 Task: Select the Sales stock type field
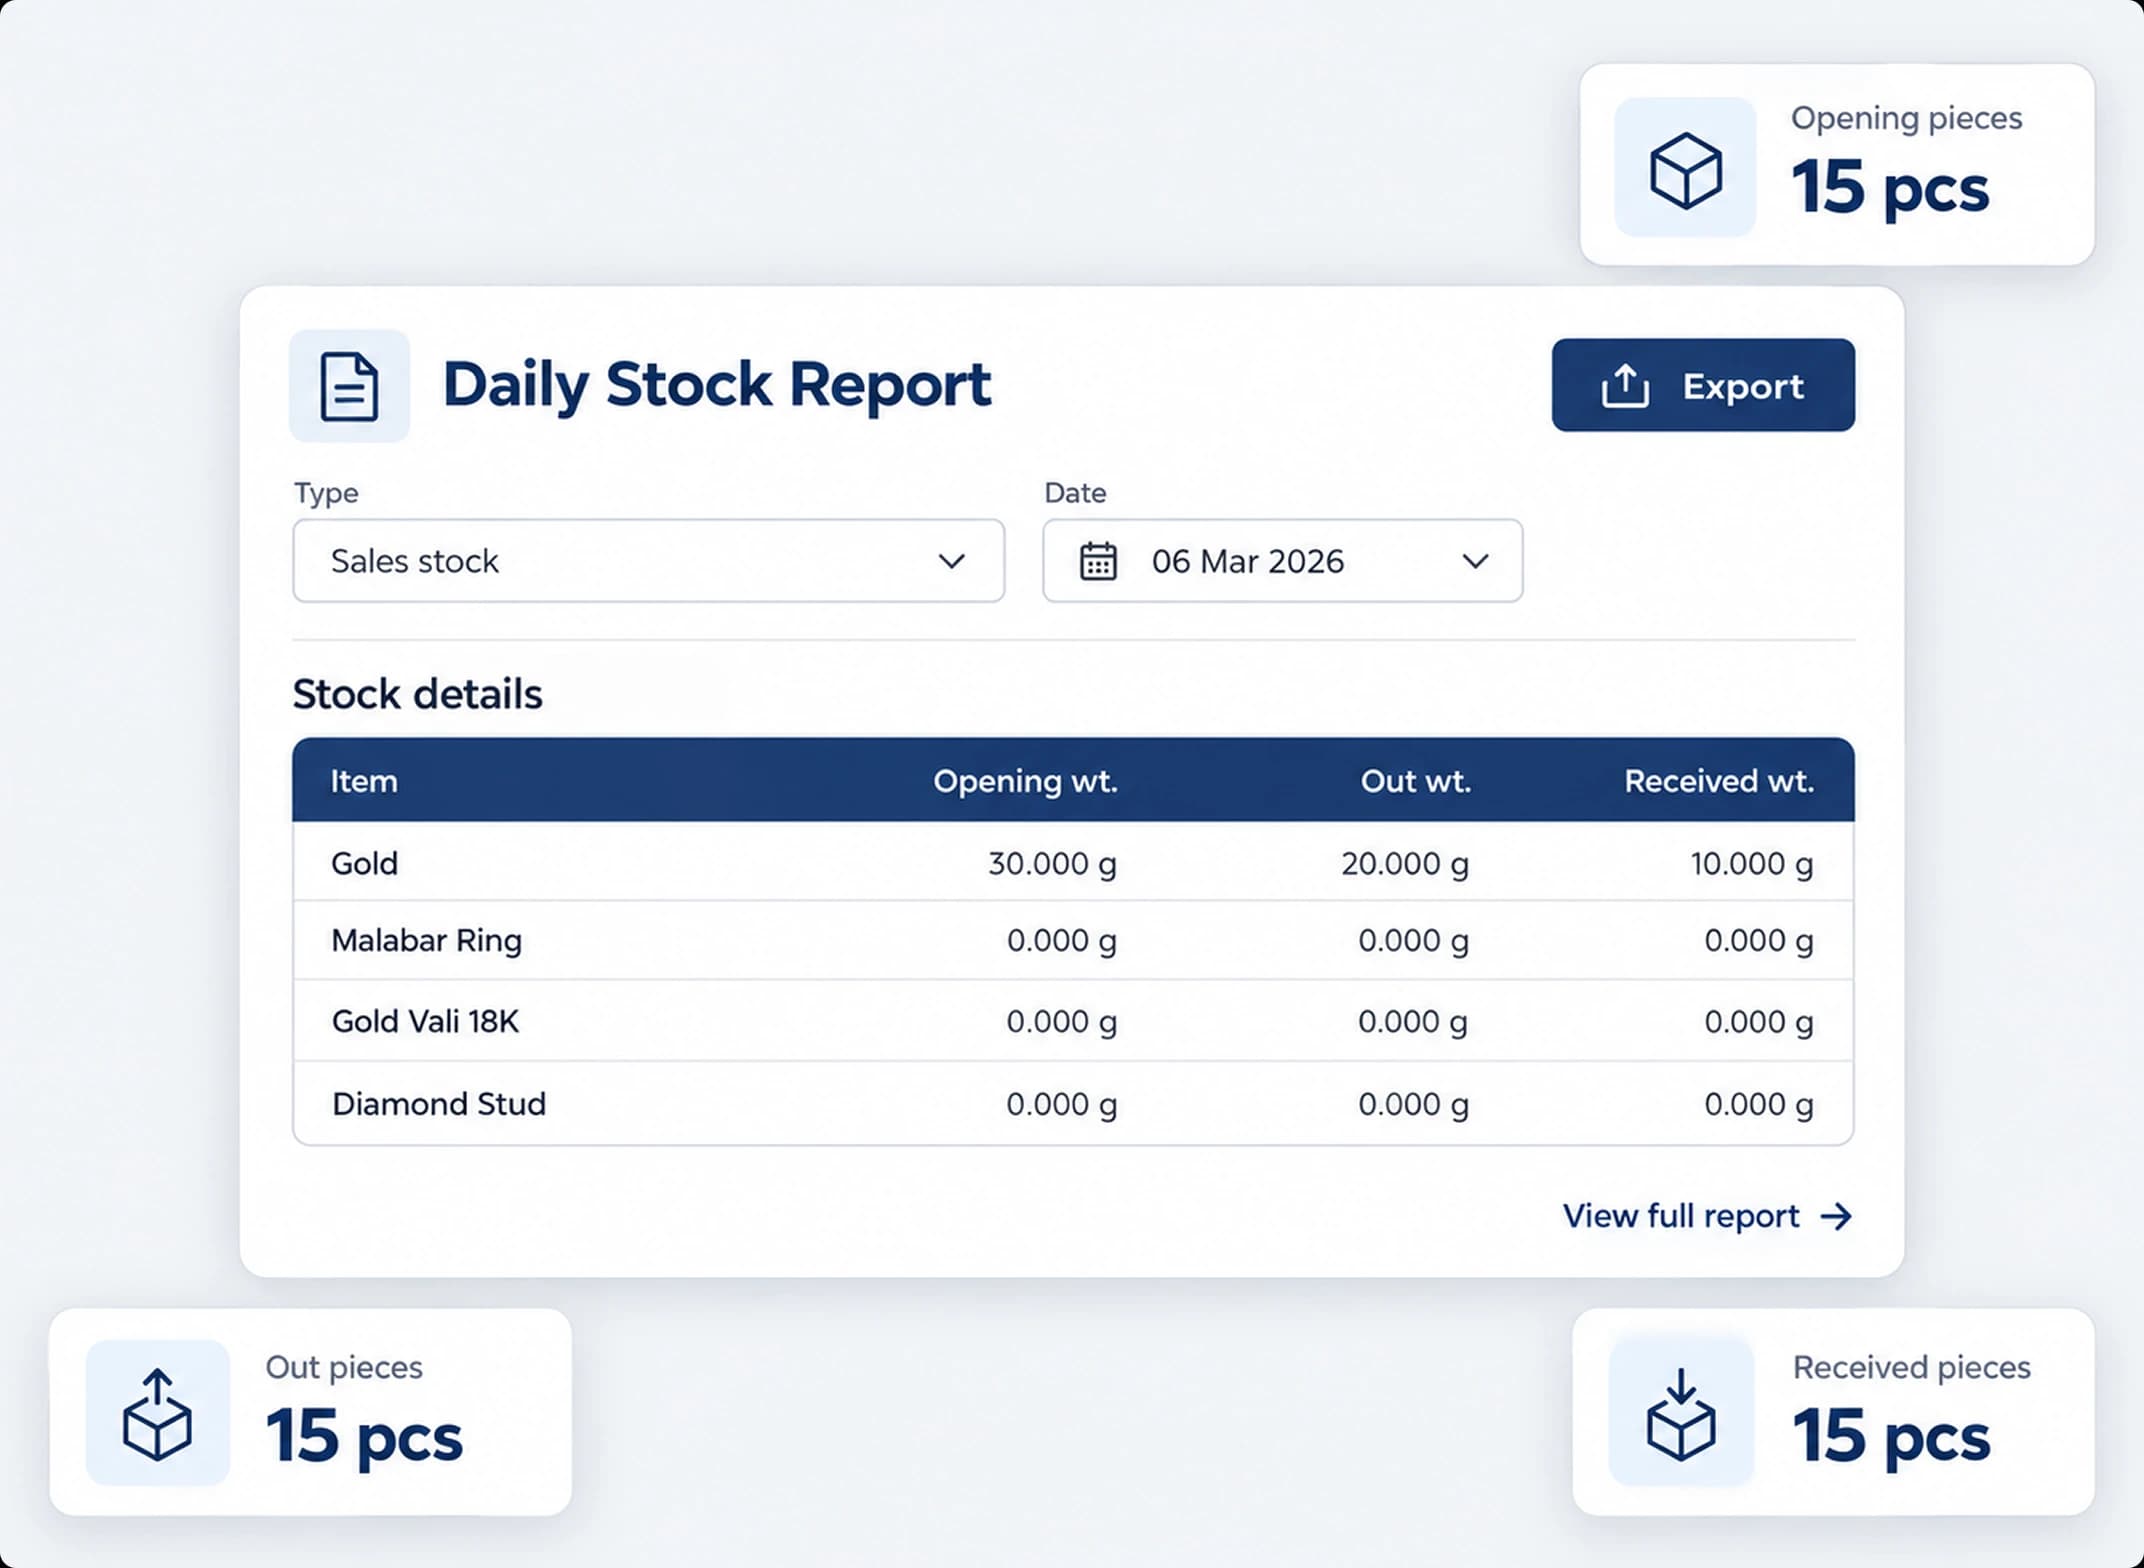648,561
